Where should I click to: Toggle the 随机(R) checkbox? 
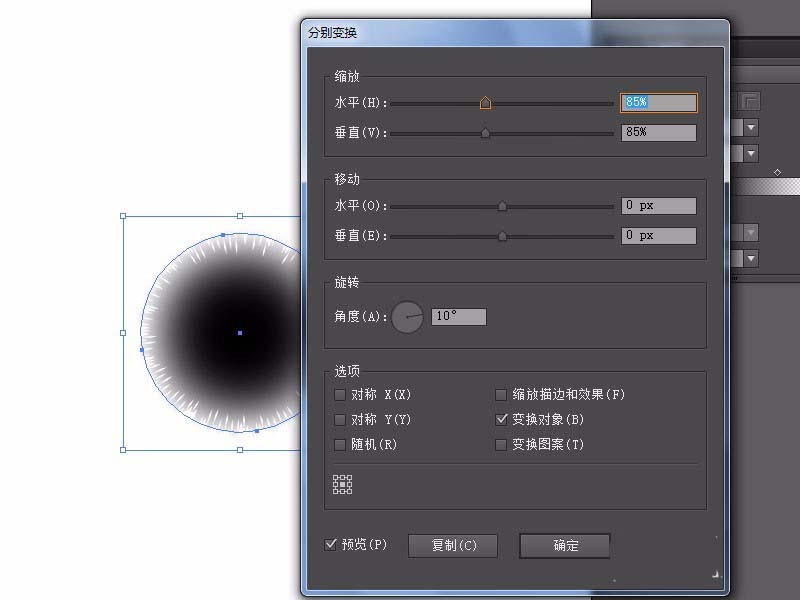[x=340, y=444]
